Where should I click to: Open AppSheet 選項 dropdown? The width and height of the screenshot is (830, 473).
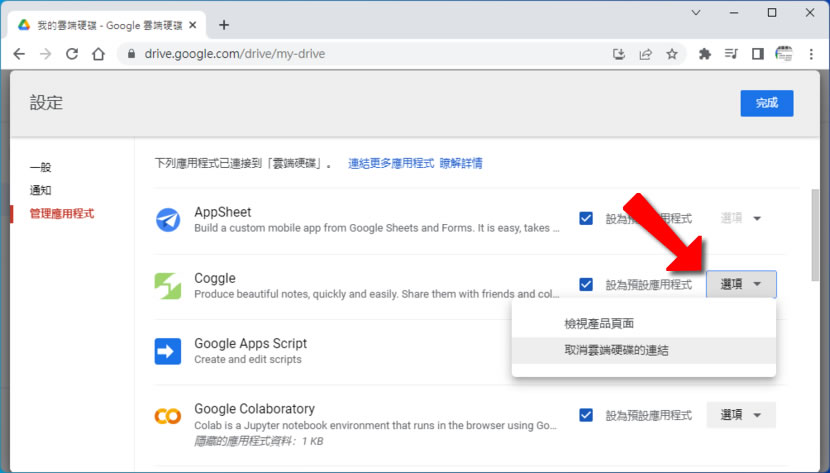[x=741, y=218]
